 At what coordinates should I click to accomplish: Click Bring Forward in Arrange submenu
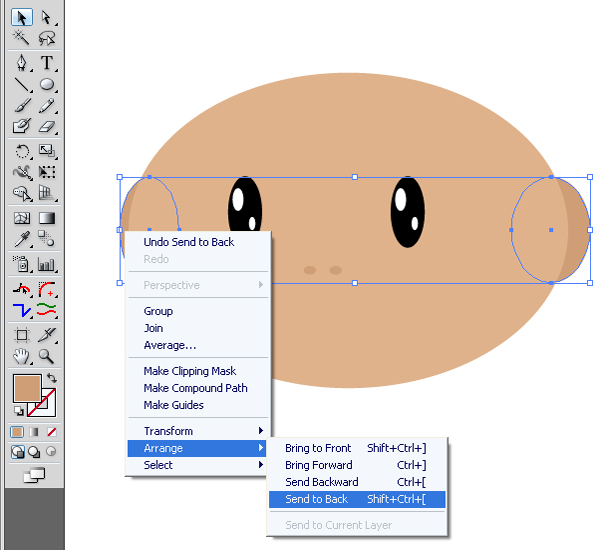[357, 465]
